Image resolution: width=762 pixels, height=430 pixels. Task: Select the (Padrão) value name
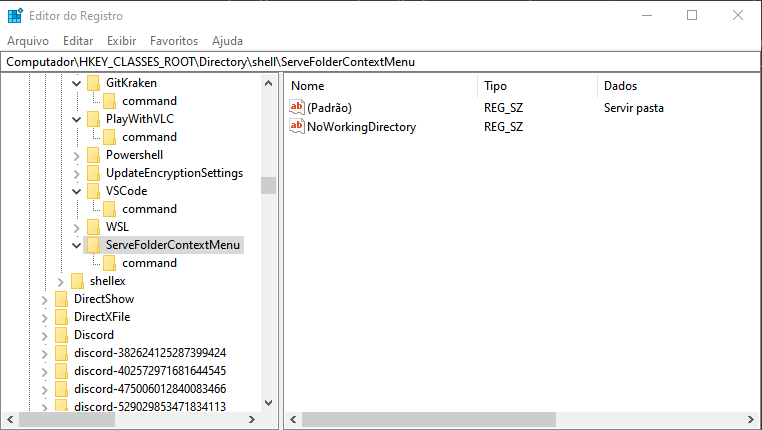coord(329,107)
